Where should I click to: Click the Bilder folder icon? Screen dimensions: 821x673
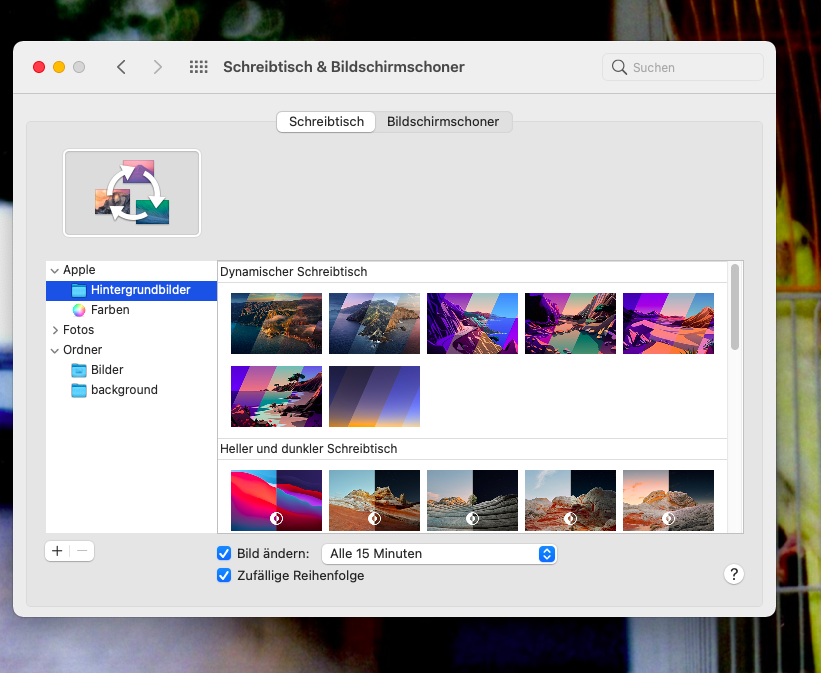coord(79,370)
